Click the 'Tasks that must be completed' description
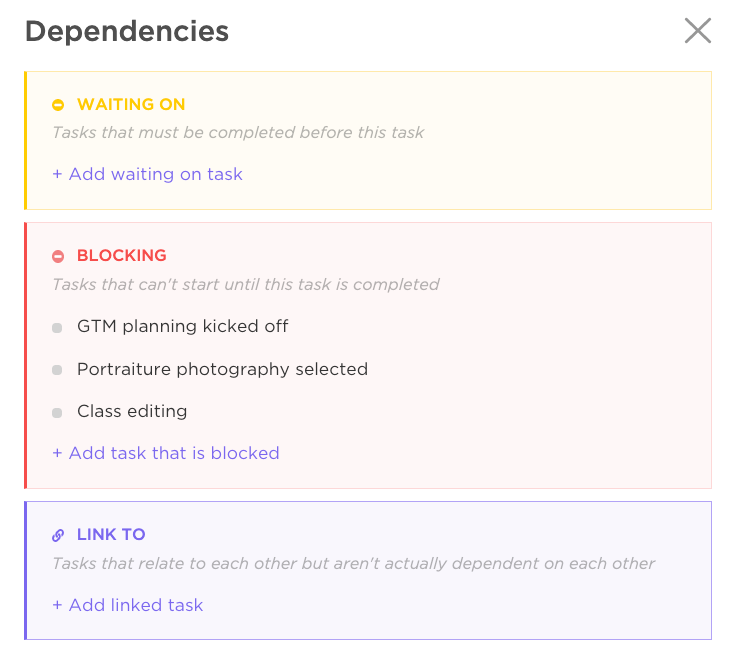 coord(238,132)
